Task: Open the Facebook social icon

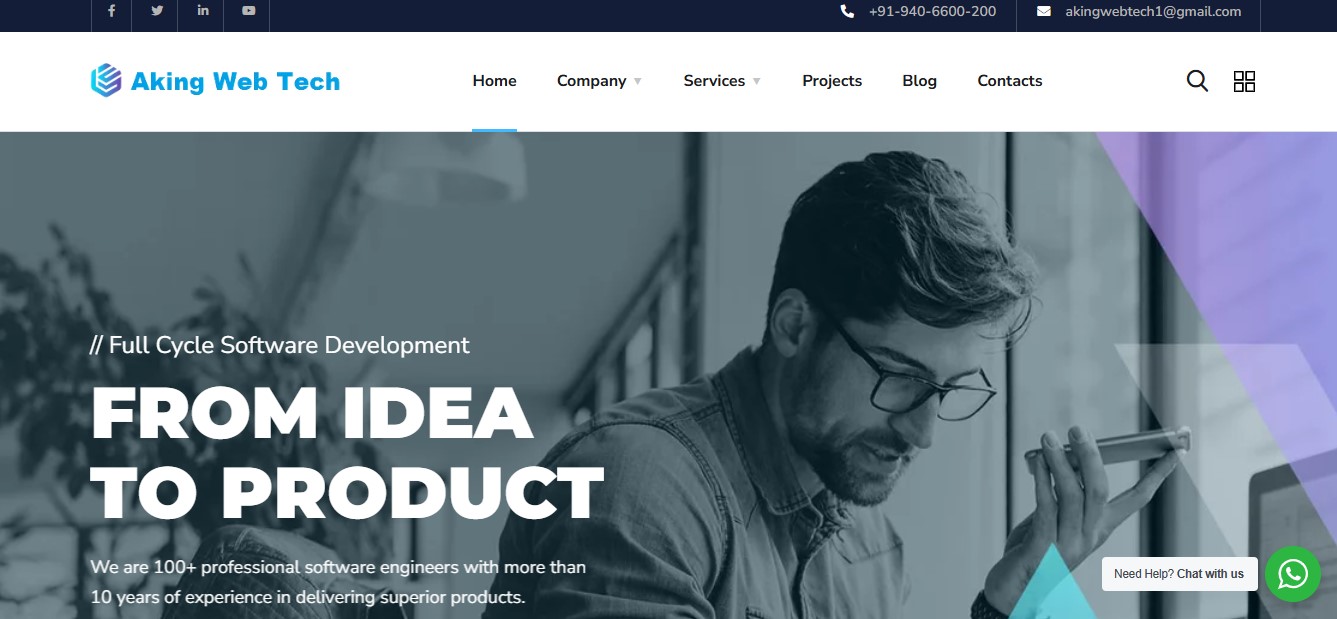Action: (x=112, y=11)
